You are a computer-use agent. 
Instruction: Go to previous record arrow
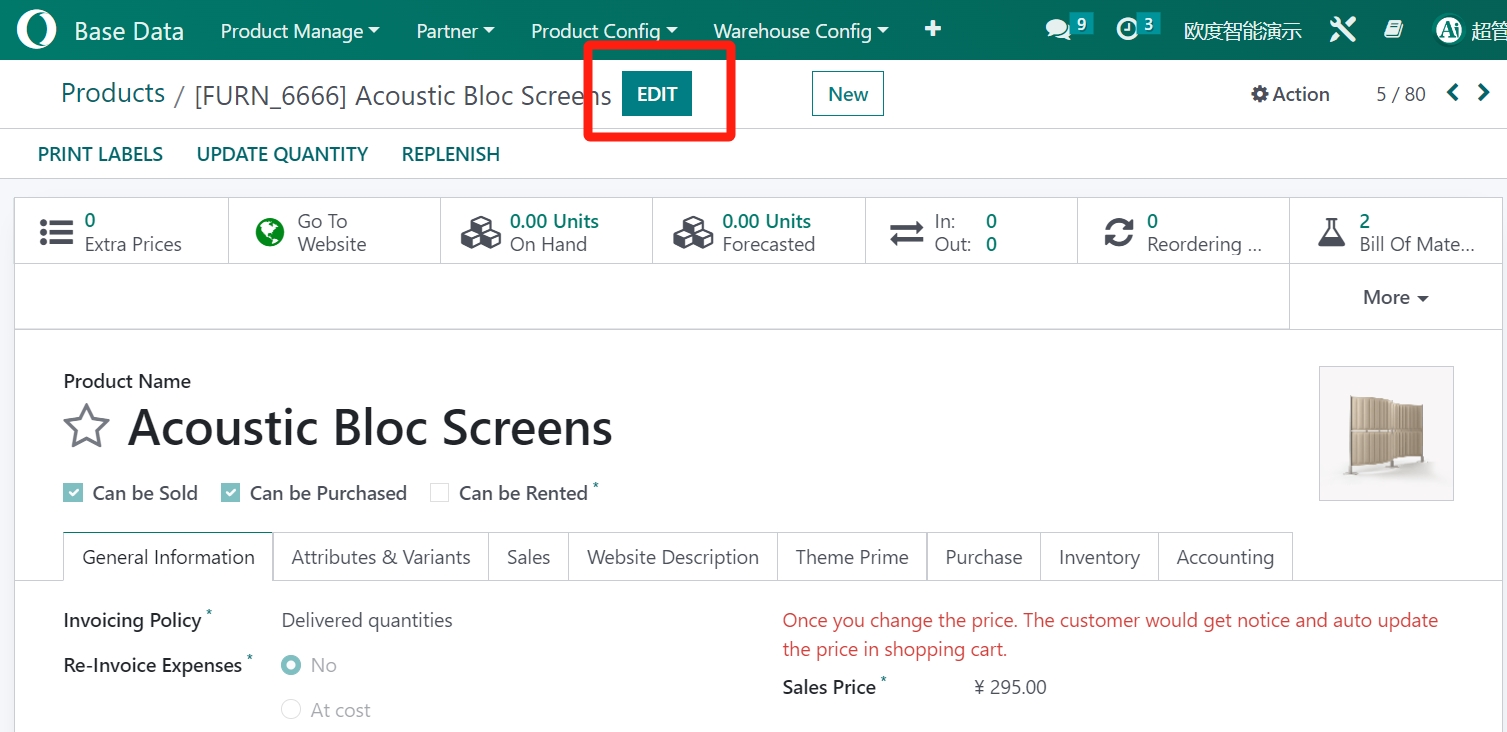point(1453,93)
